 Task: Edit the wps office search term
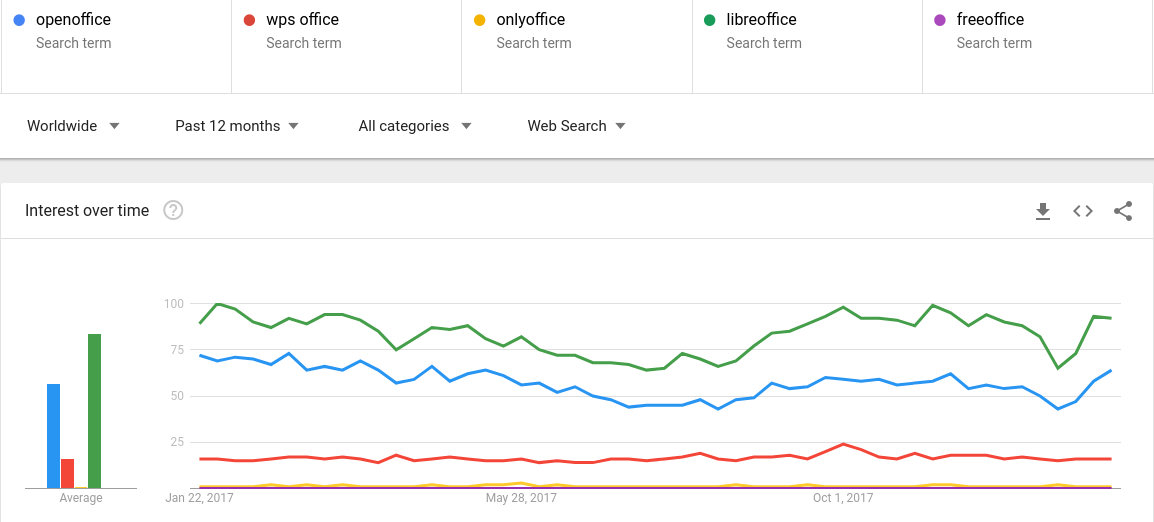[302, 20]
